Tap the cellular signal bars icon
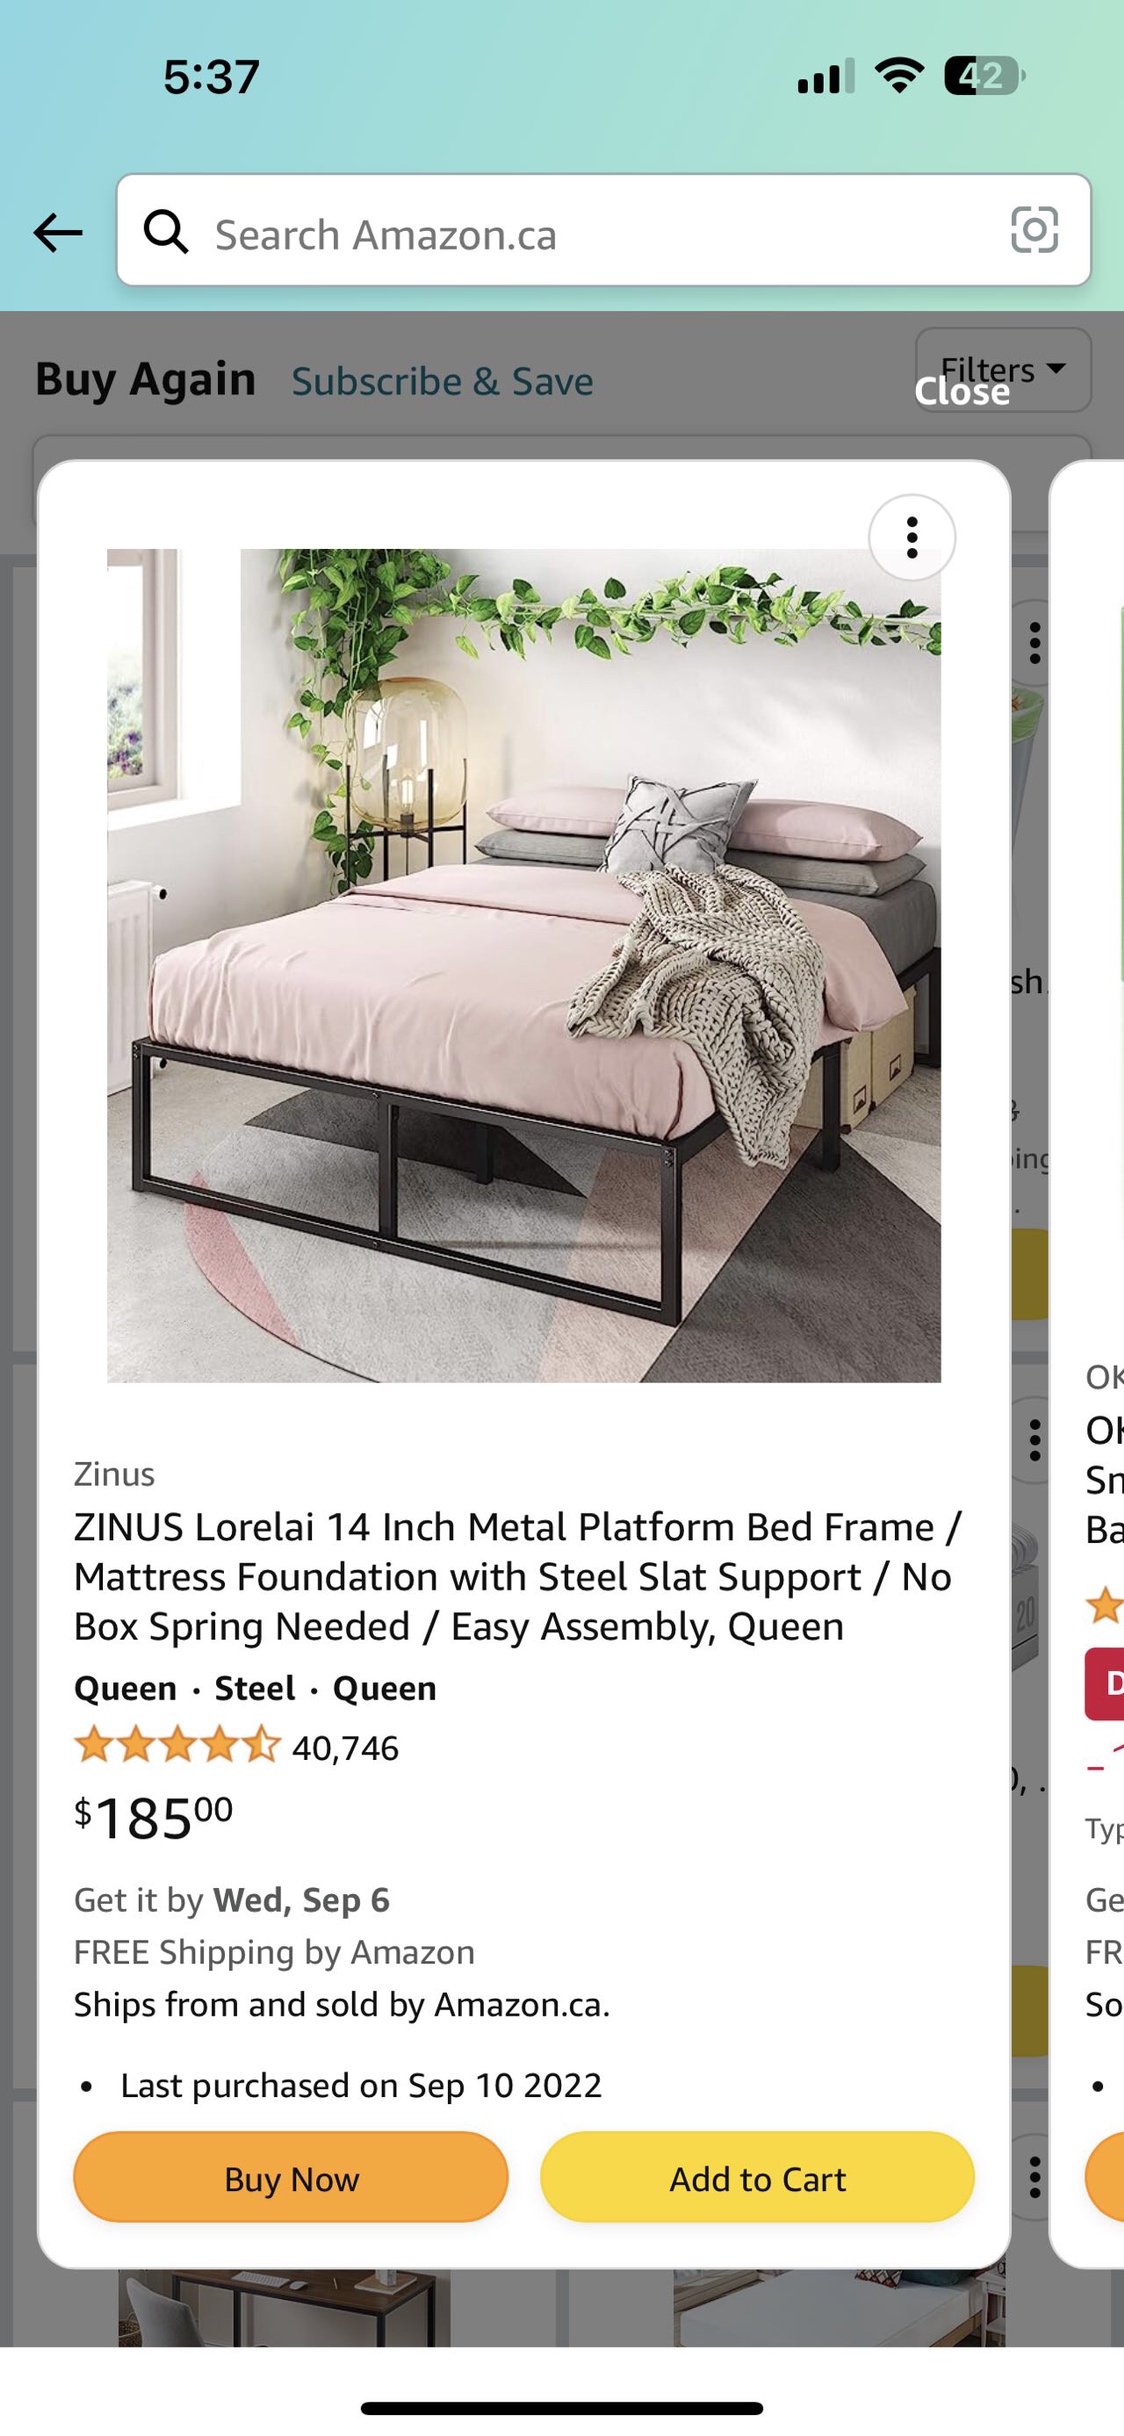 [x=825, y=76]
